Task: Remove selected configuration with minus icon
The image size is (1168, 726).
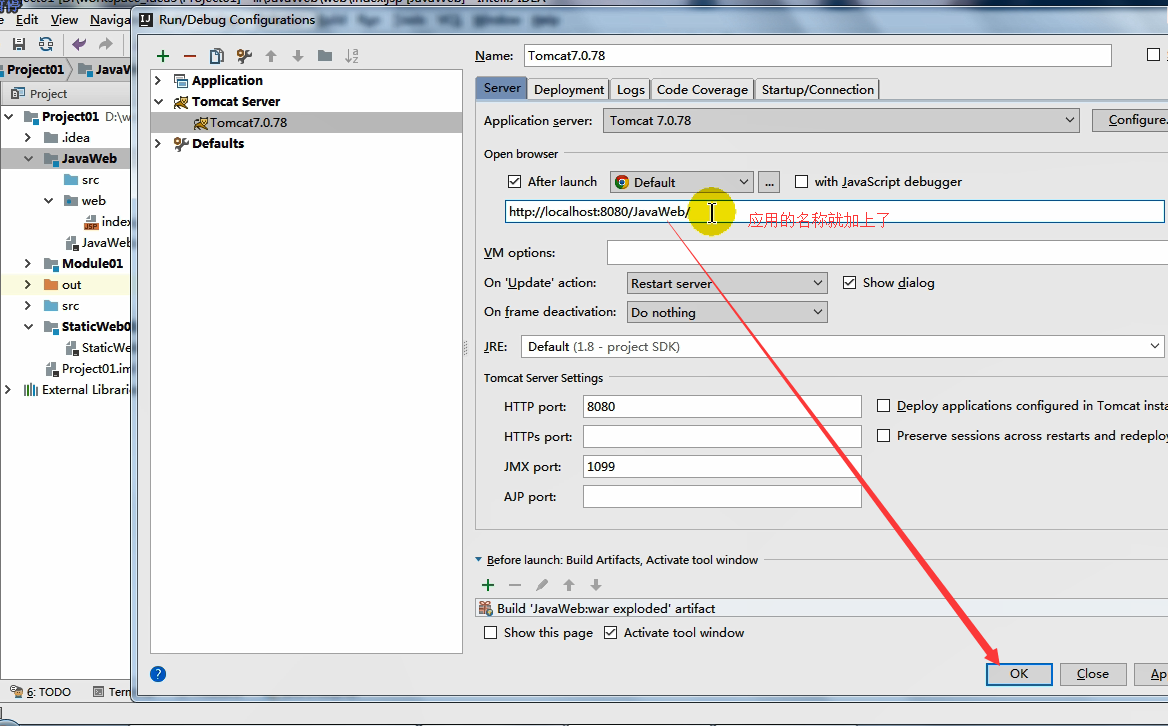Action: coord(190,56)
